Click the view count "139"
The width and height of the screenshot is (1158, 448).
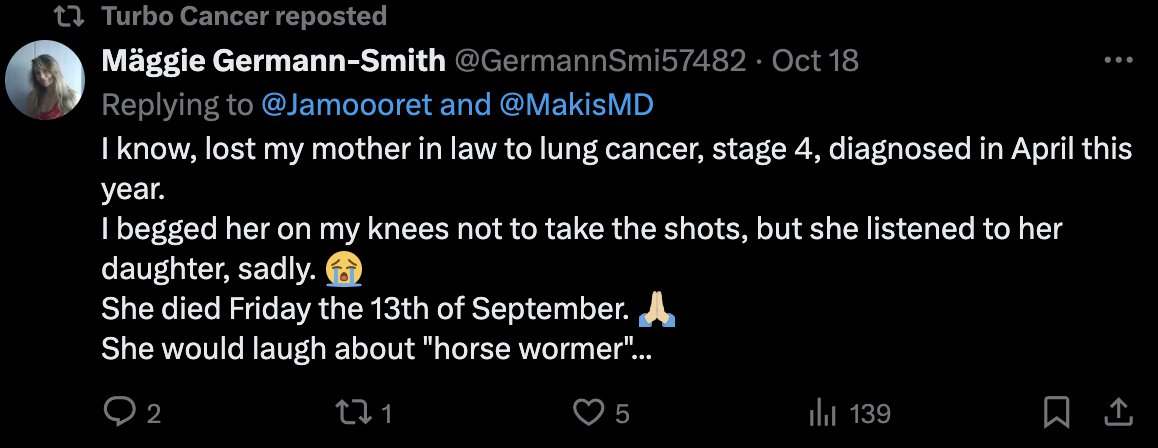(x=869, y=413)
